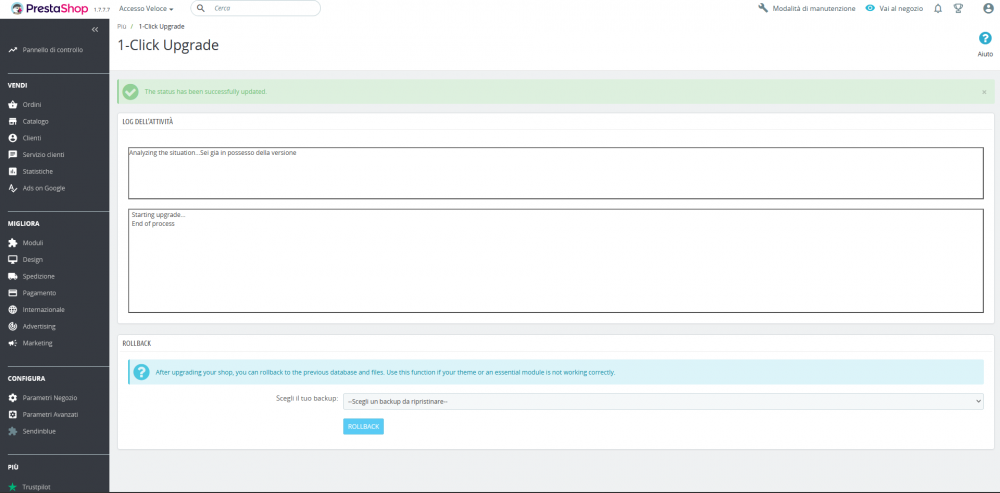The height and width of the screenshot is (493, 1000).
Task: Open Ads on Google
Action: coord(44,188)
